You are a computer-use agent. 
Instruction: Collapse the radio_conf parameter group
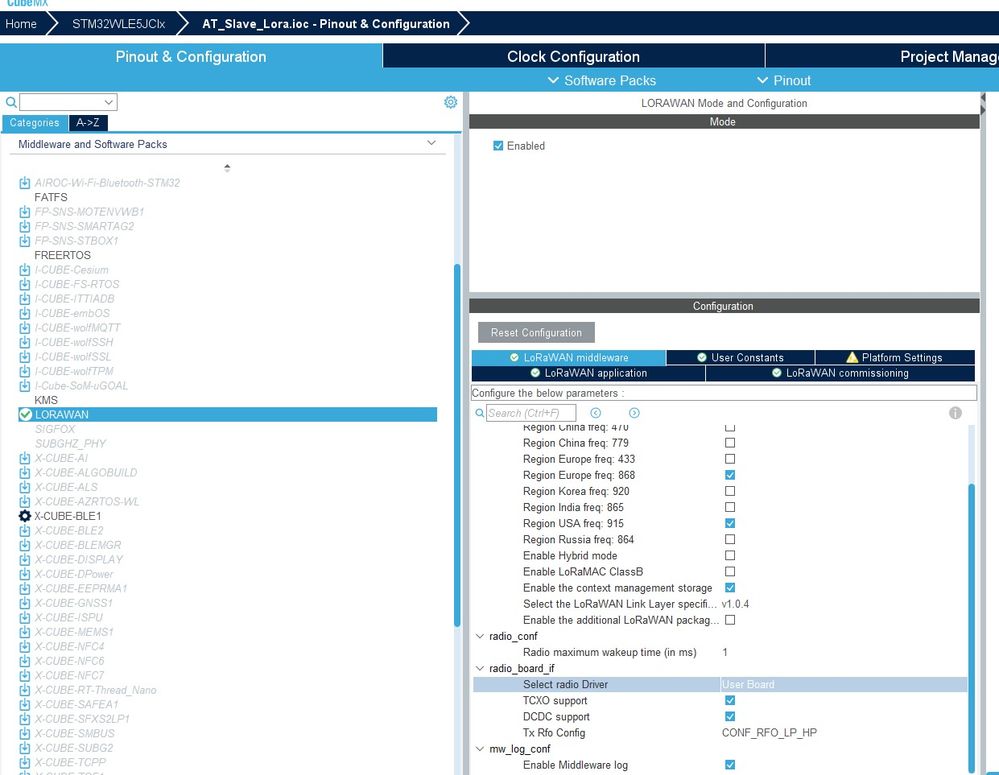480,636
